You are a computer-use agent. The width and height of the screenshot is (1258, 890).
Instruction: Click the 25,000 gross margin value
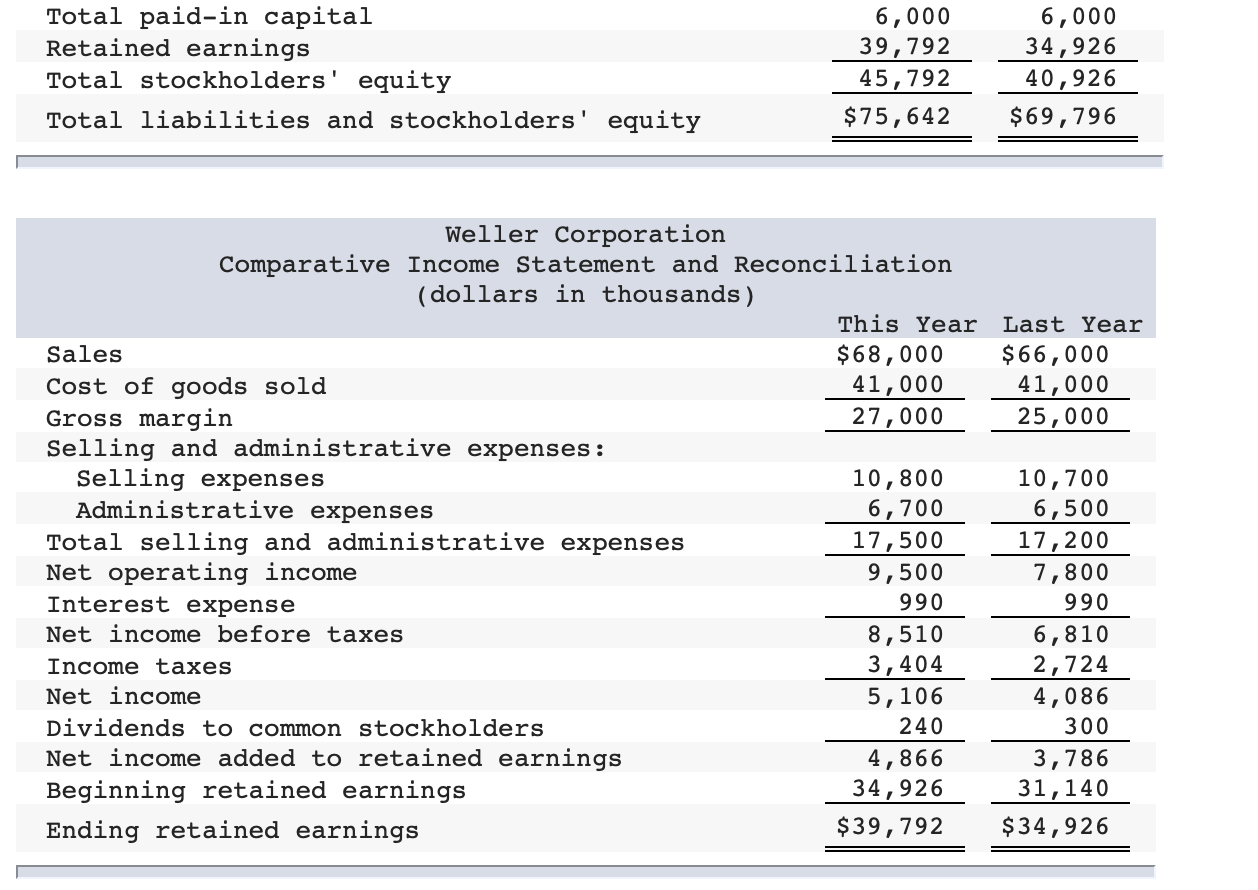1063,416
